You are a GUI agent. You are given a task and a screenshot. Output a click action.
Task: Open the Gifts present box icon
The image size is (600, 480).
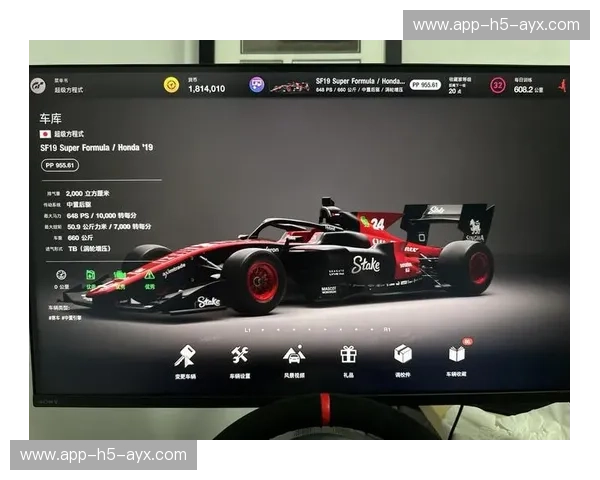(x=348, y=354)
